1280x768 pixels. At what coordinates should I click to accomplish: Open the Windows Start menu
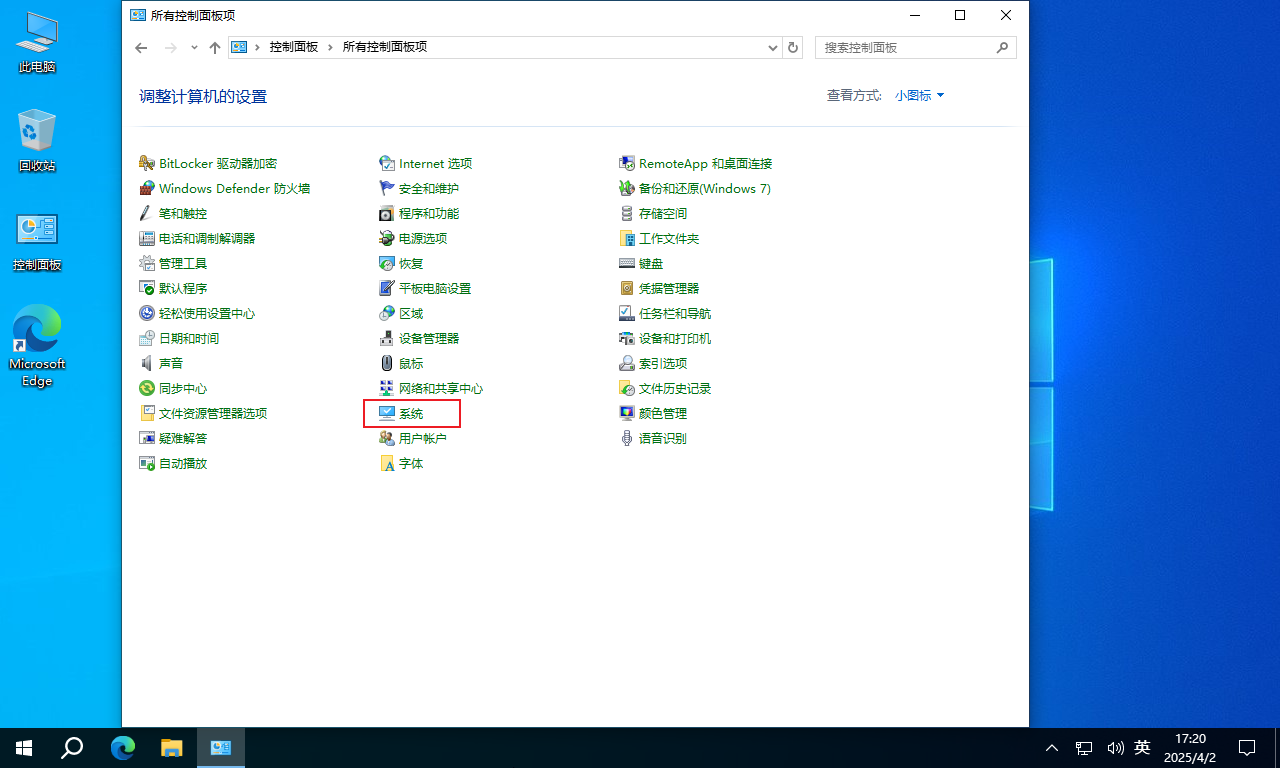24,747
